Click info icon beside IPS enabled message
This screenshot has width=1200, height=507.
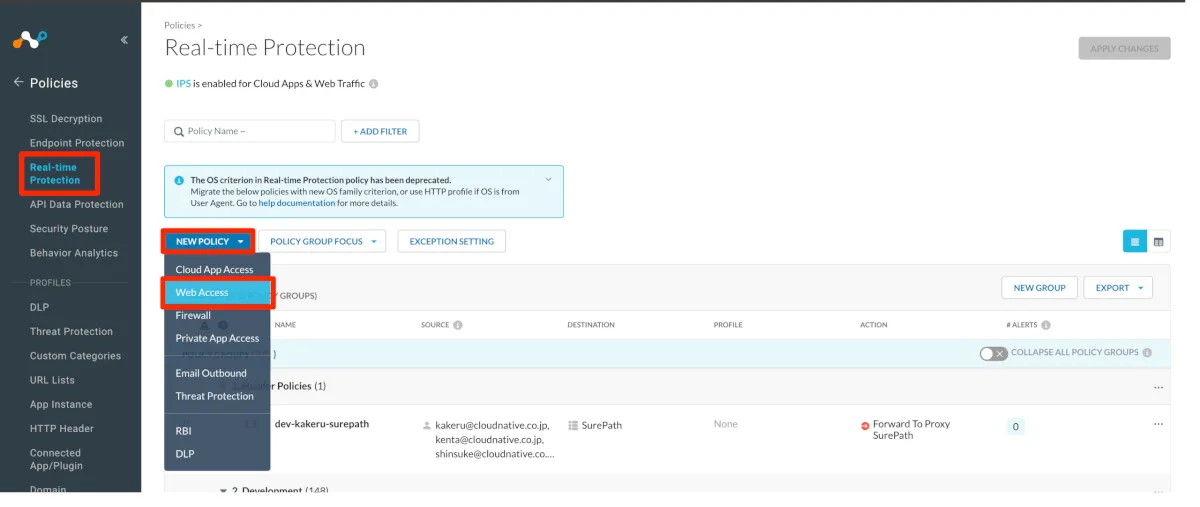[374, 84]
